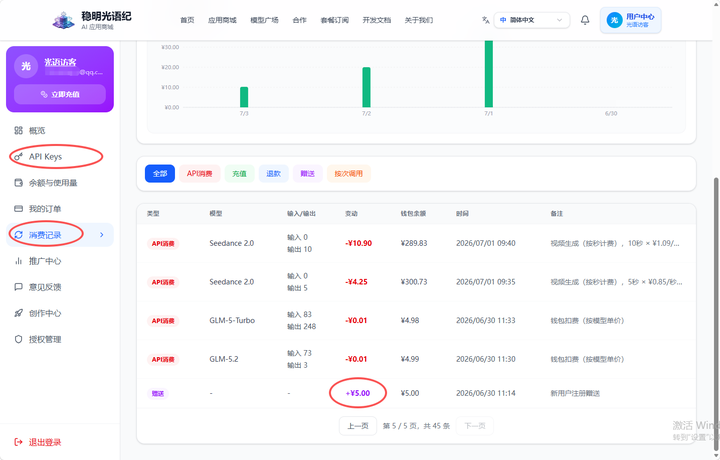Click the GLM-5.2 model cell
This screenshot has width=720, height=460.
[224, 359]
